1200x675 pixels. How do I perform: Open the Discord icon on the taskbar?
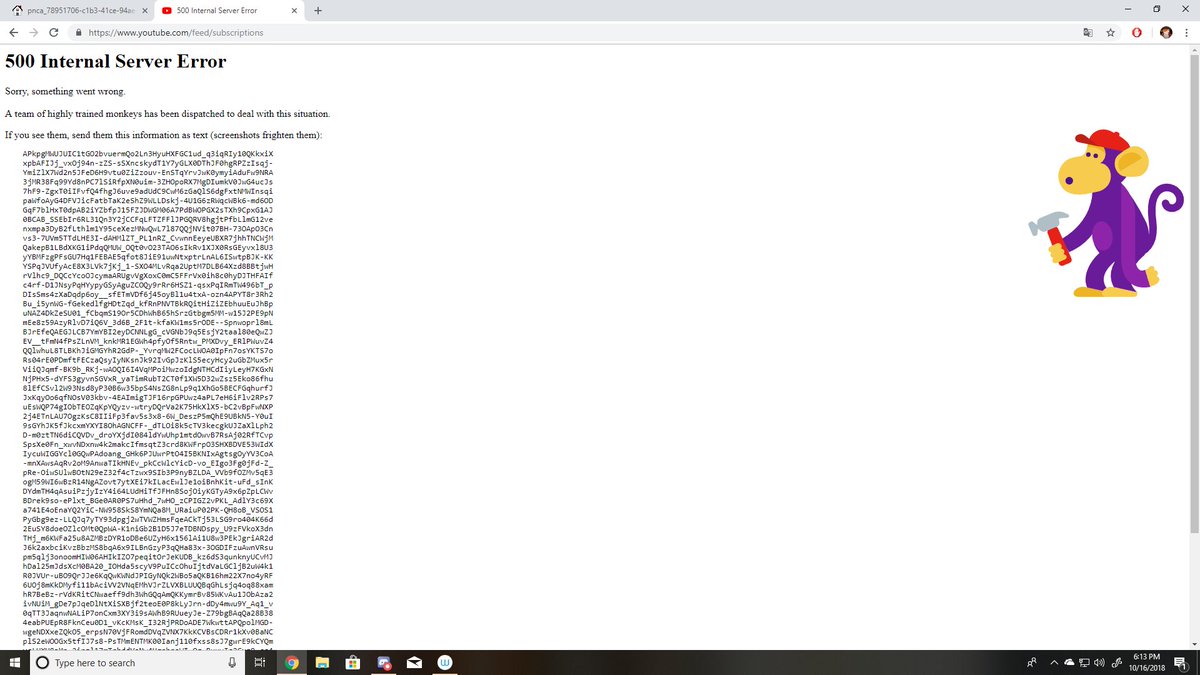pos(385,662)
